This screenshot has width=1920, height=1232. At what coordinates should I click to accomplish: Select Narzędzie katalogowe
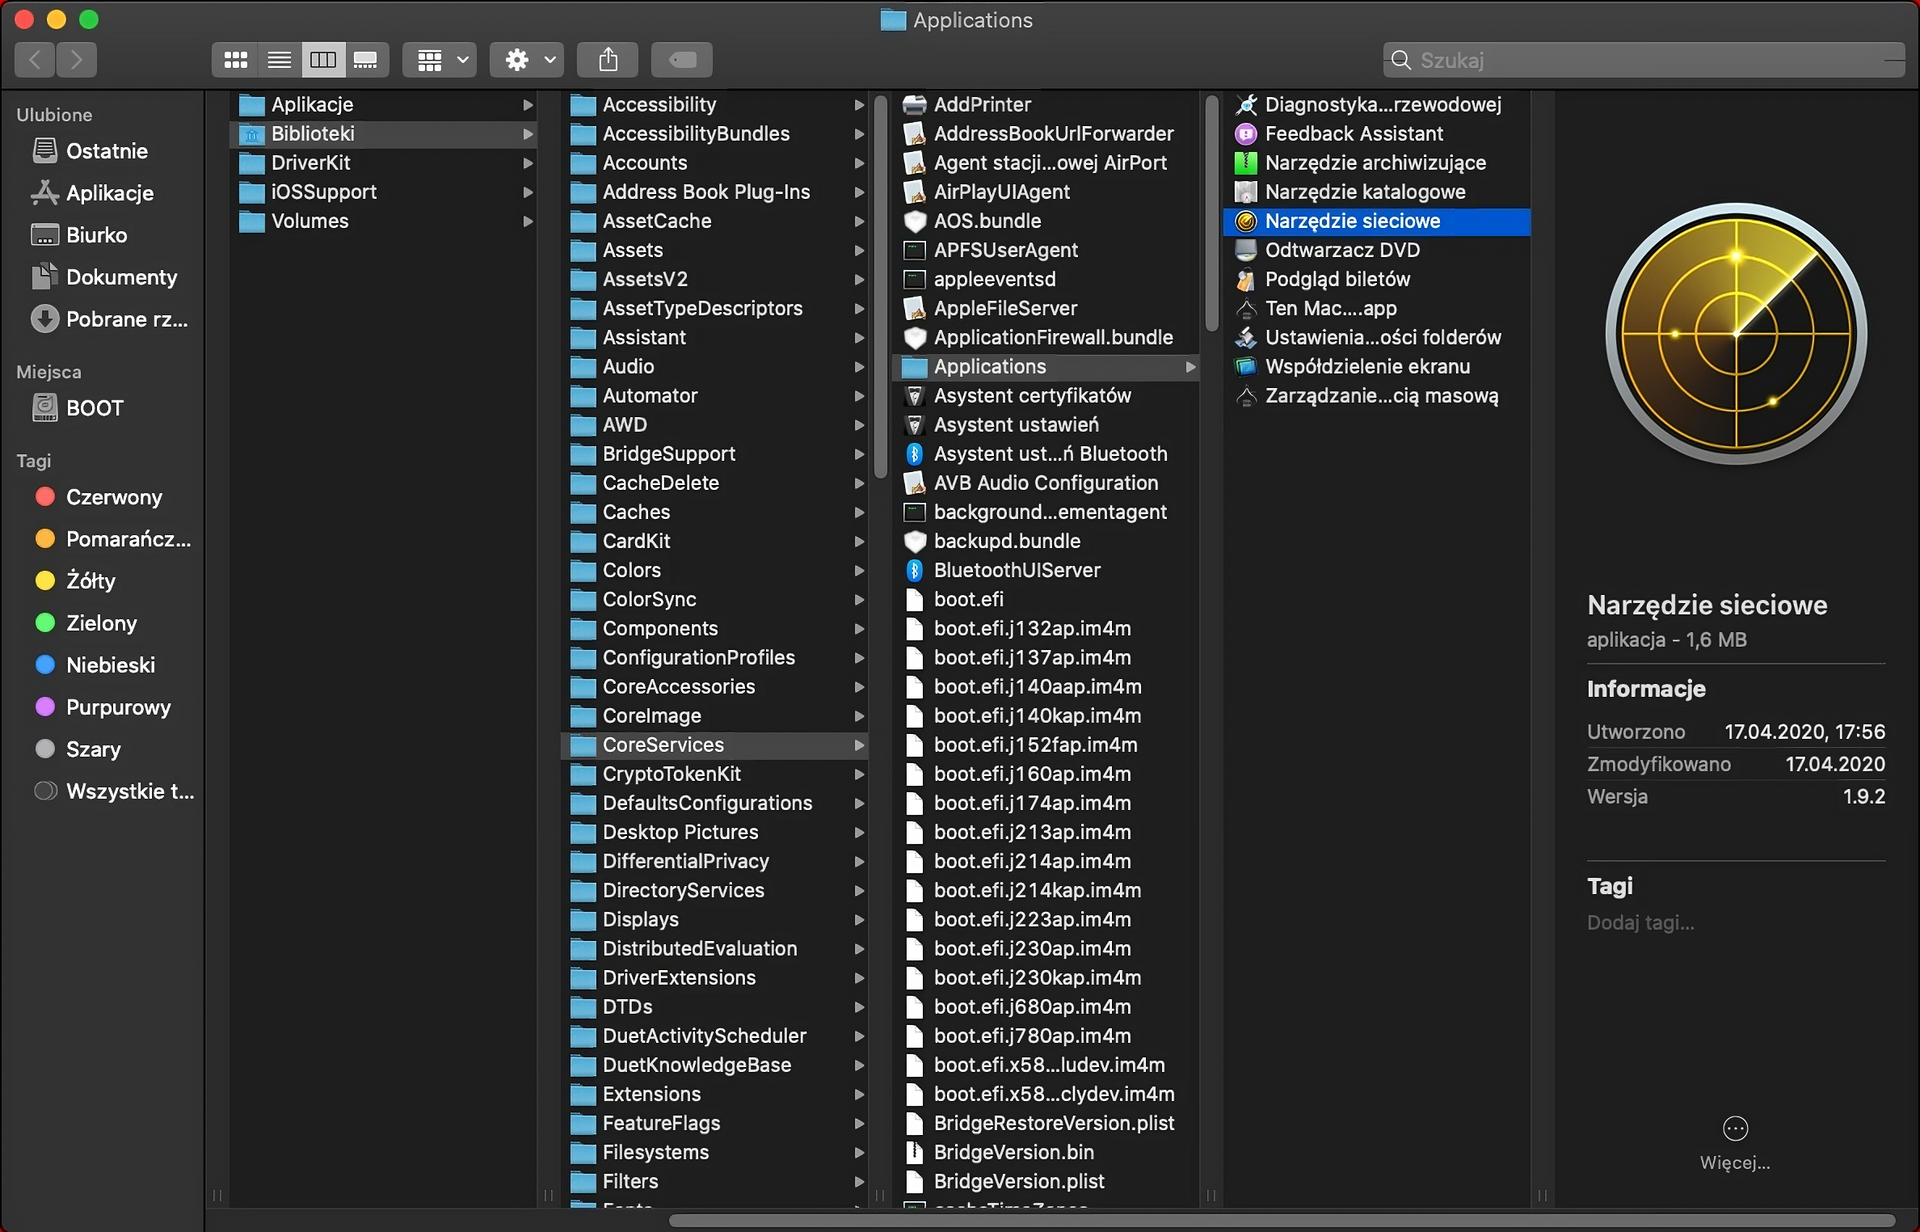click(1364, 191)
